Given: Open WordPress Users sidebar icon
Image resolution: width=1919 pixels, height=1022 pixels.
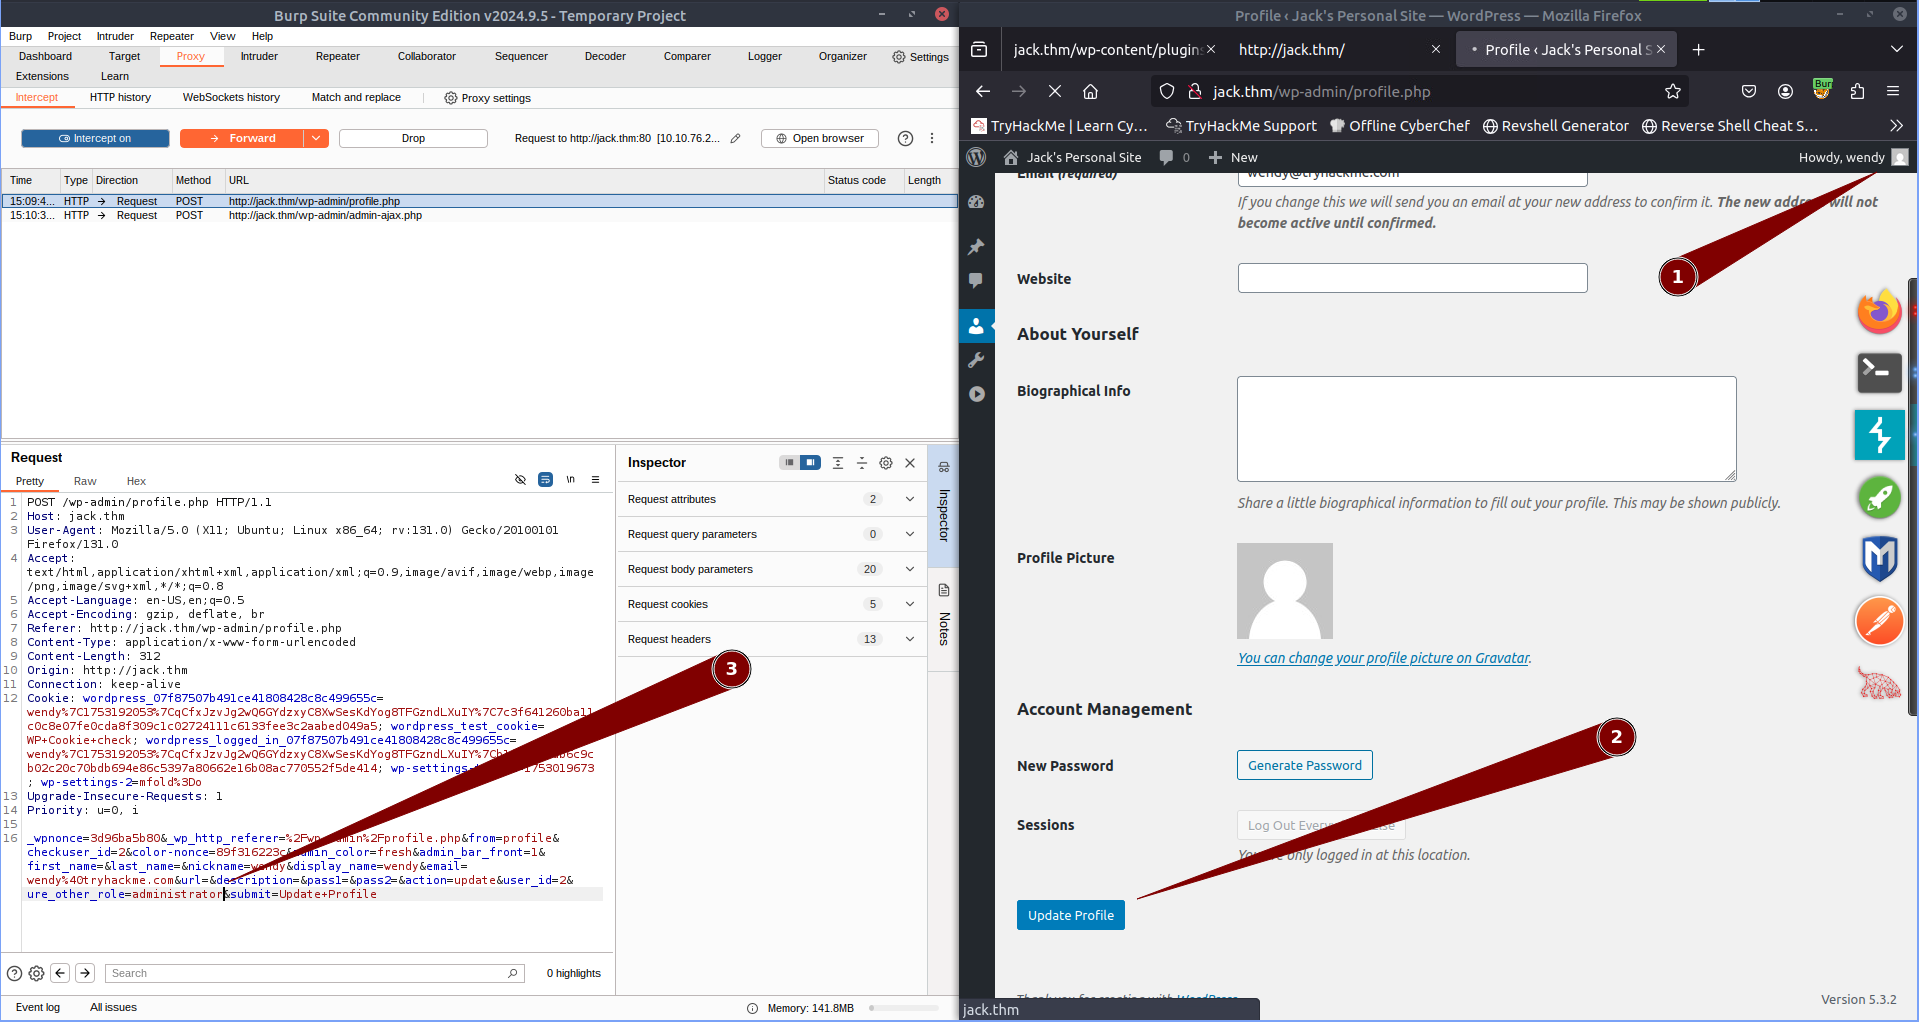Looking at the screenshot, I should [x=976, y=326].
